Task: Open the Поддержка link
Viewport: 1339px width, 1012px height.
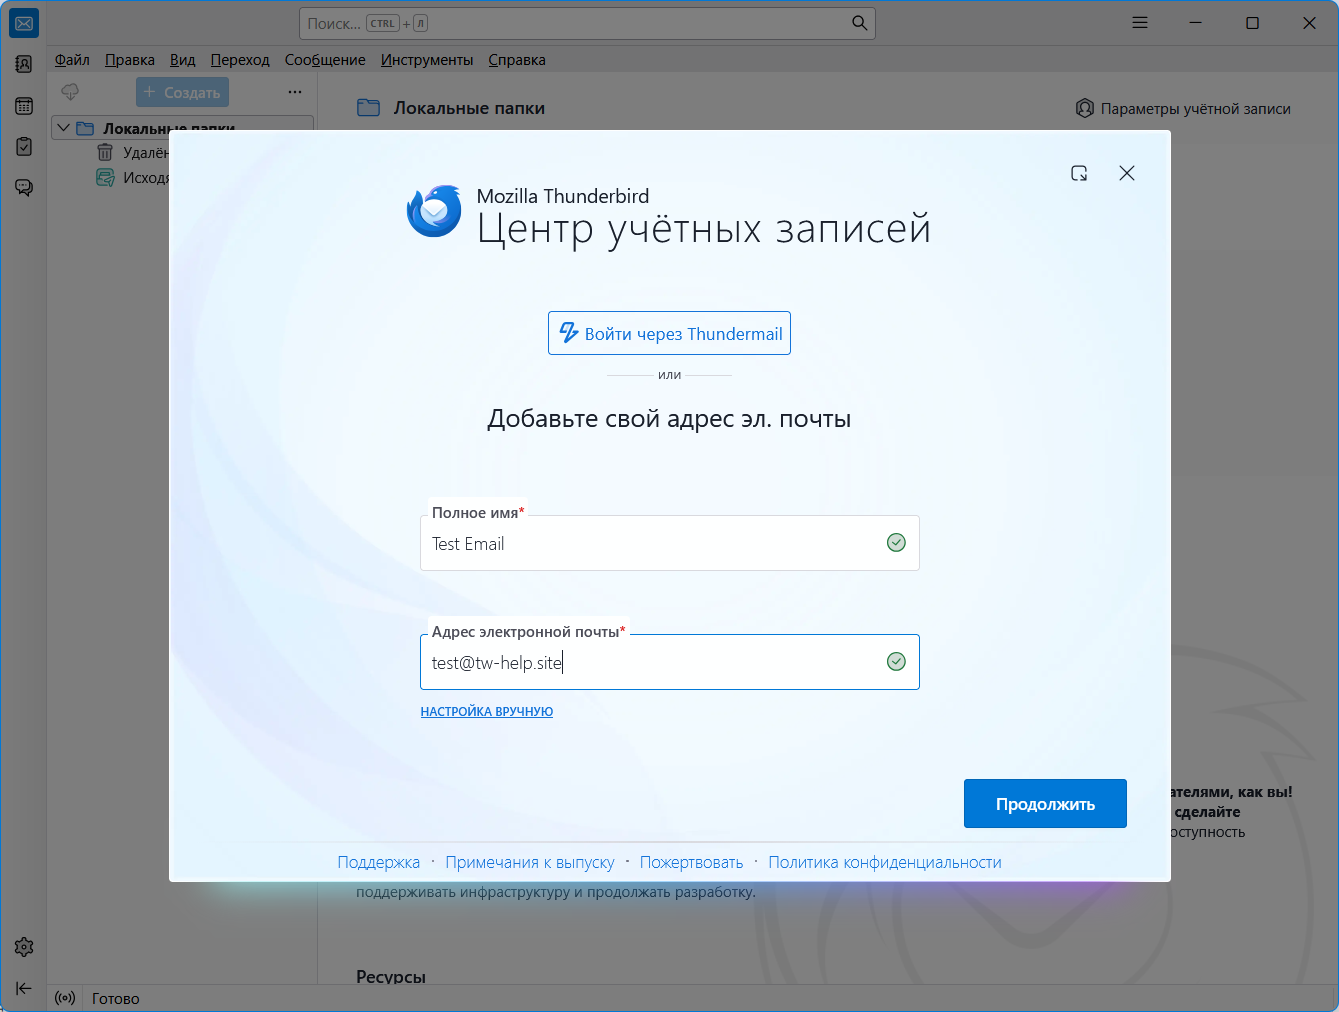Action: click(379, 862)
